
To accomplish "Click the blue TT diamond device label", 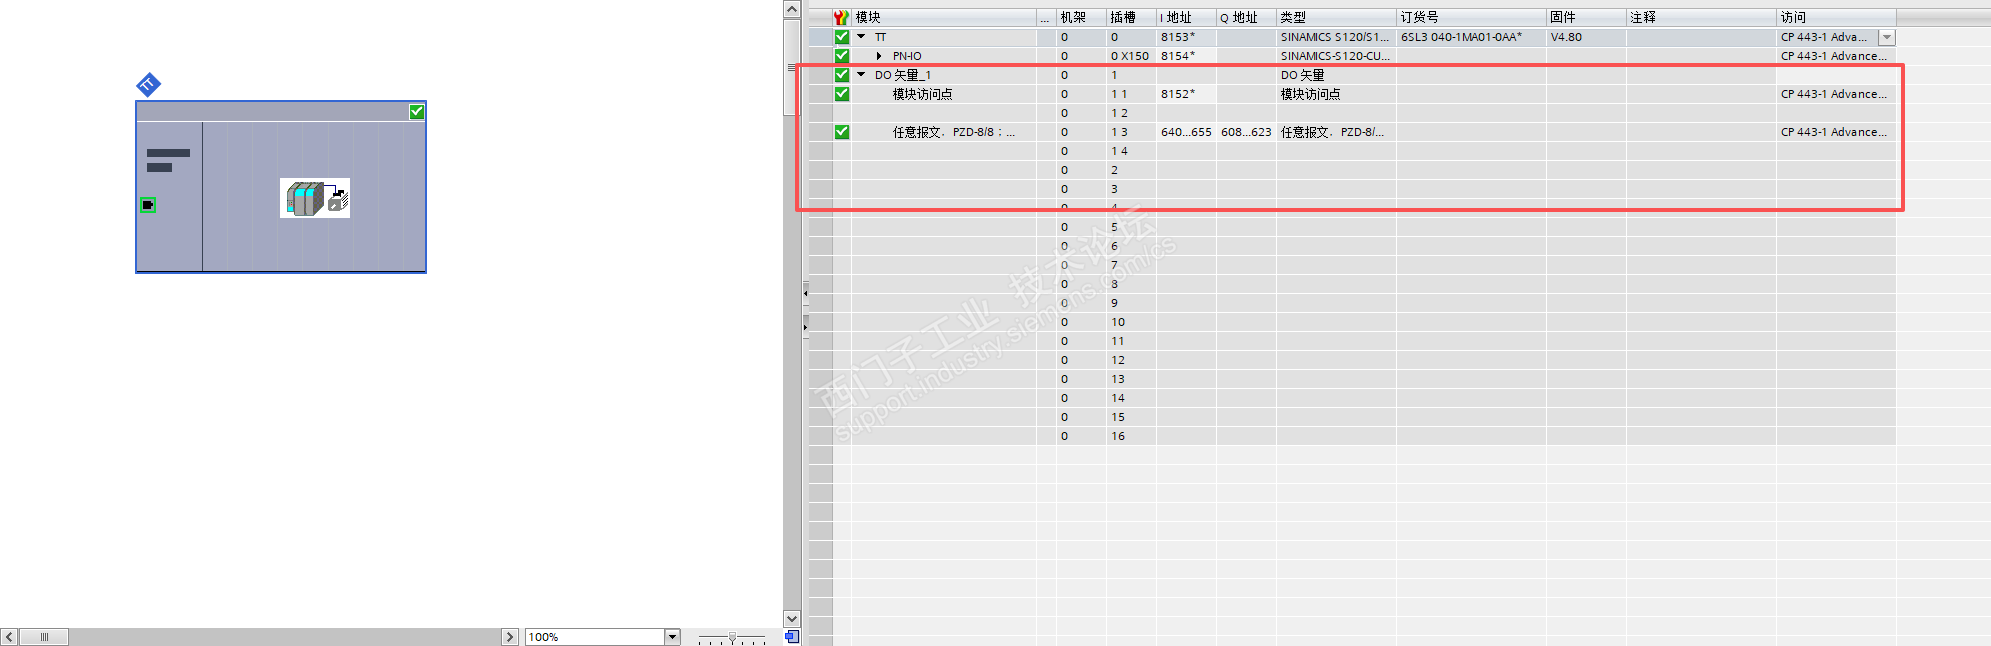I will pyautogui.click(x=149, y=85).
